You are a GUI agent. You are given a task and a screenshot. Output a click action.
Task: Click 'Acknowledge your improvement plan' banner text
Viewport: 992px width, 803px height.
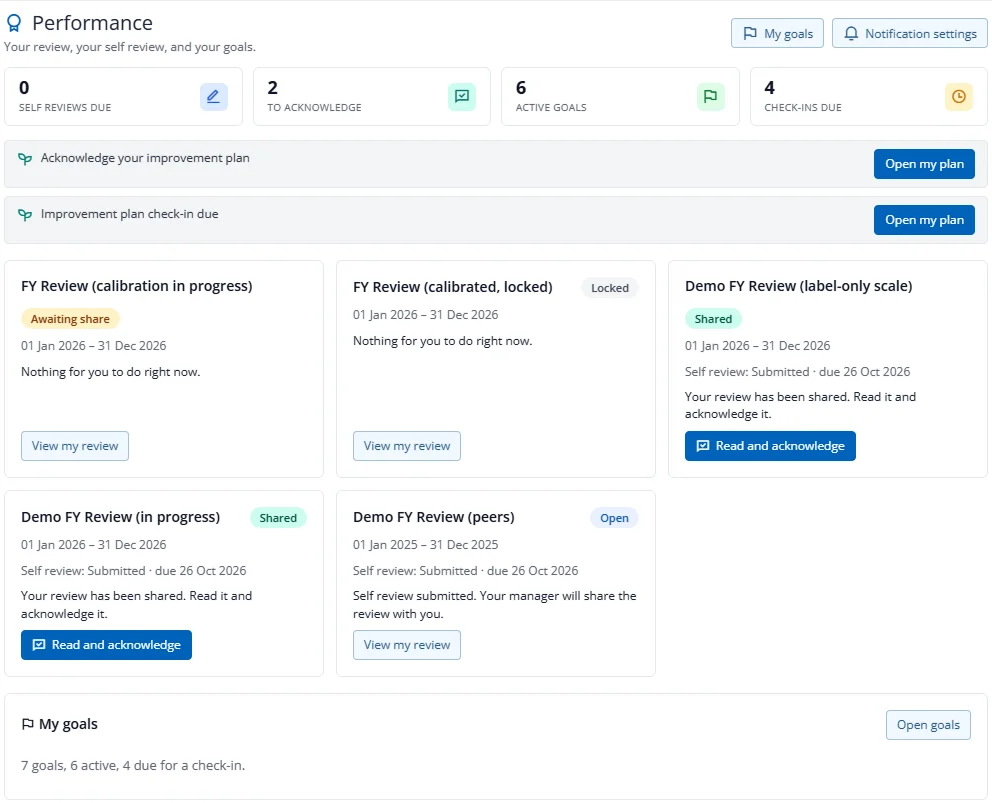pyautogui.click(x=145, y=158)
